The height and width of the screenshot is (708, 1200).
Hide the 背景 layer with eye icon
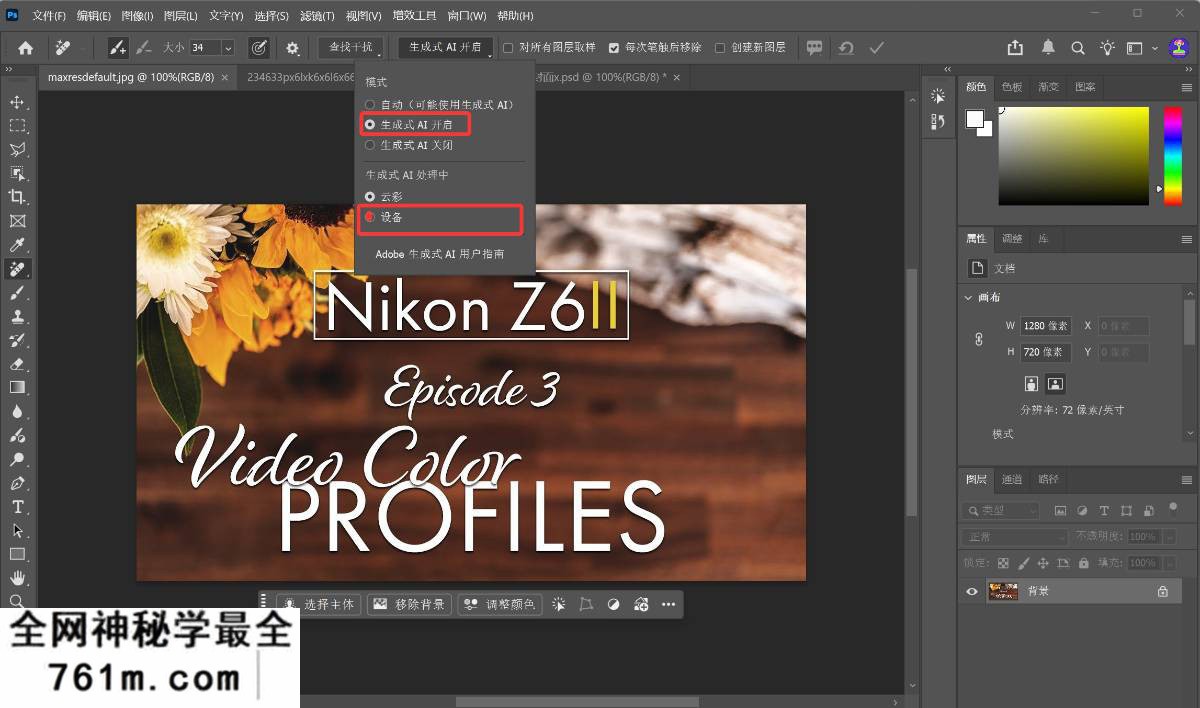[x=971, y=591]
